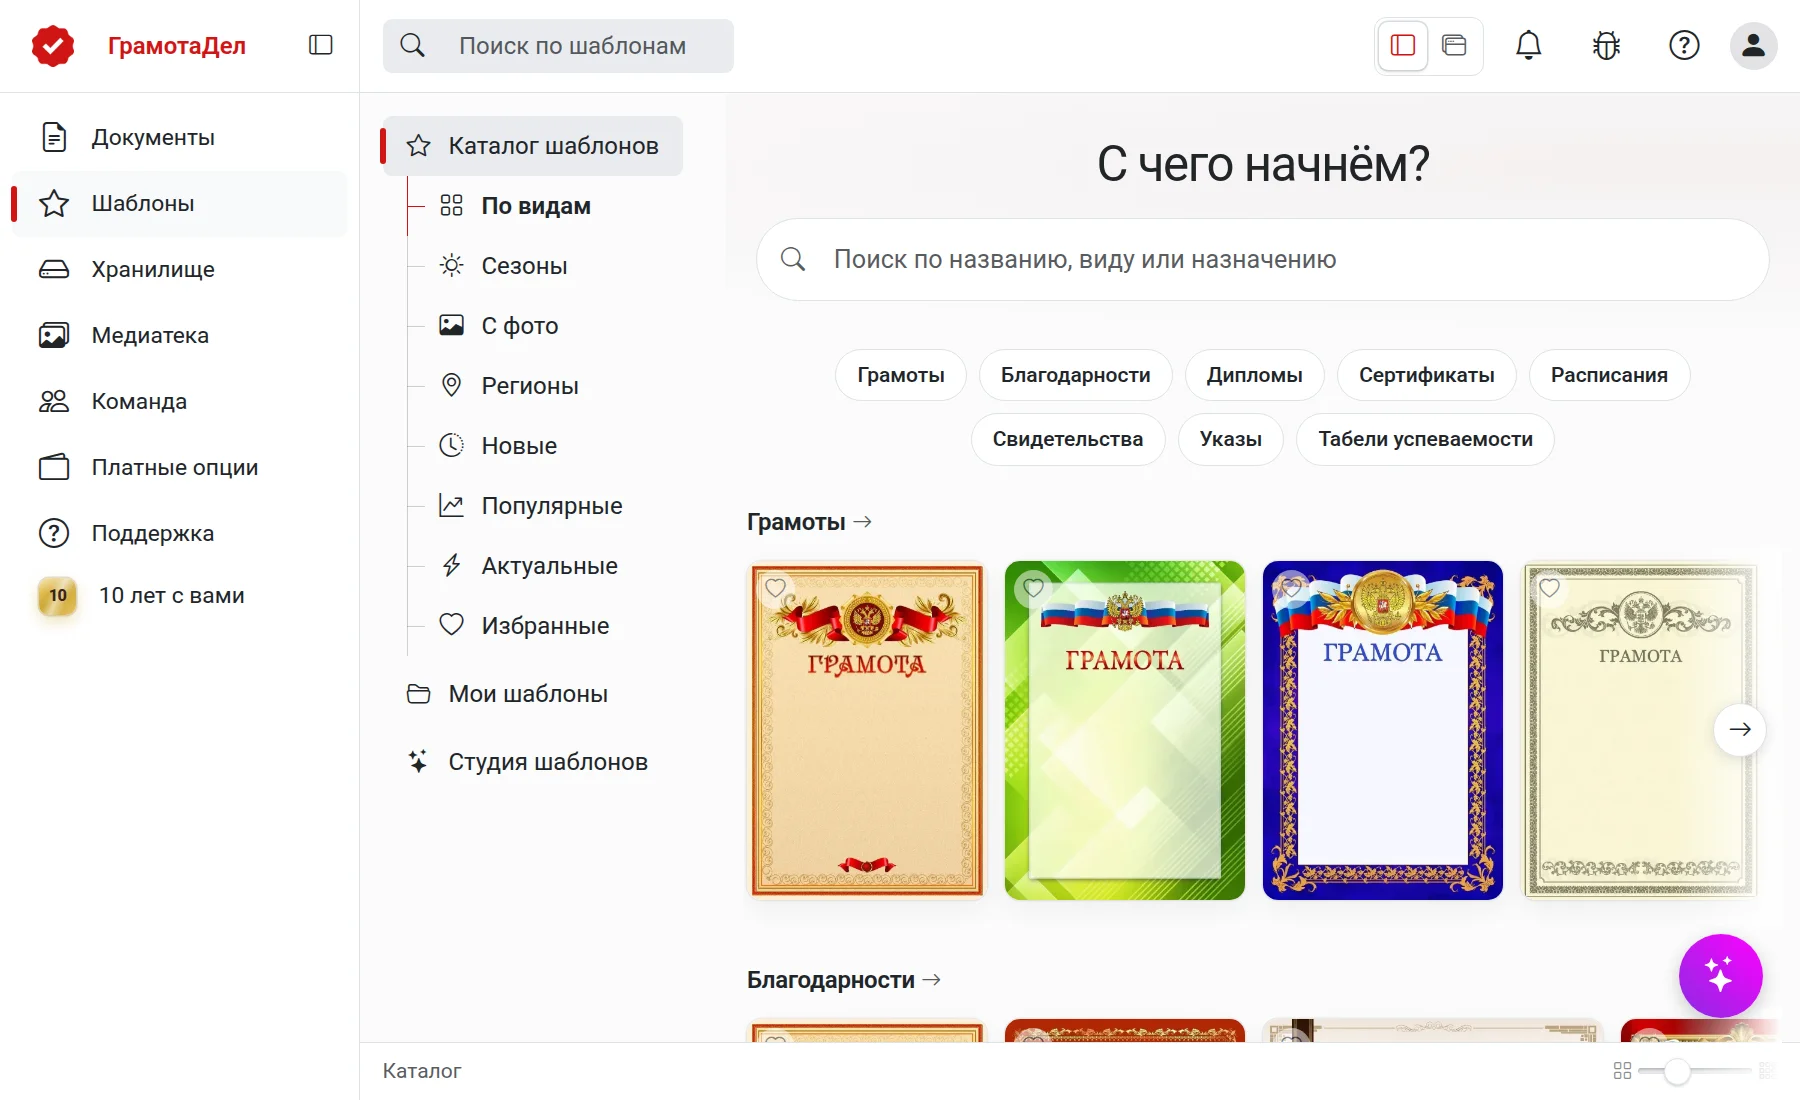Switch to sidebar layout view
Image resolution: width=1800 pixels, height=1100 pixels.
pos(1403,45)
